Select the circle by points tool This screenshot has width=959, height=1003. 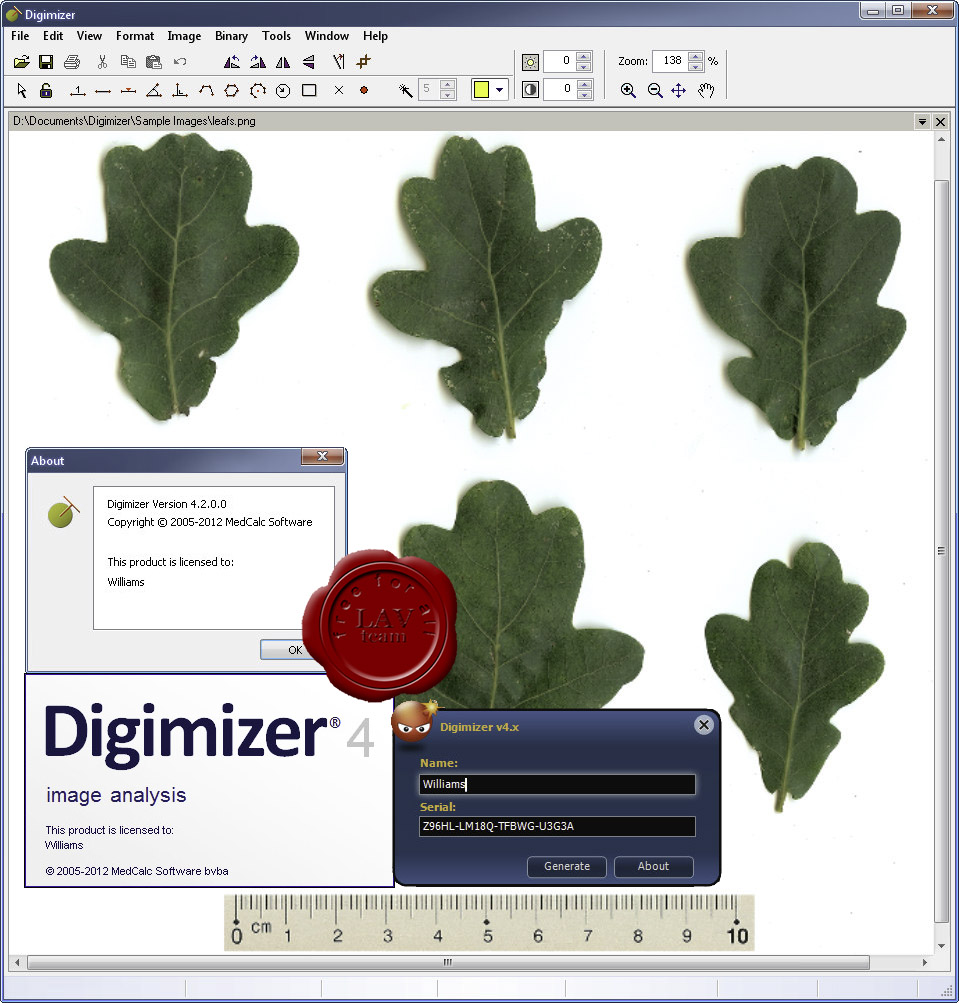(x=258, y=91)
